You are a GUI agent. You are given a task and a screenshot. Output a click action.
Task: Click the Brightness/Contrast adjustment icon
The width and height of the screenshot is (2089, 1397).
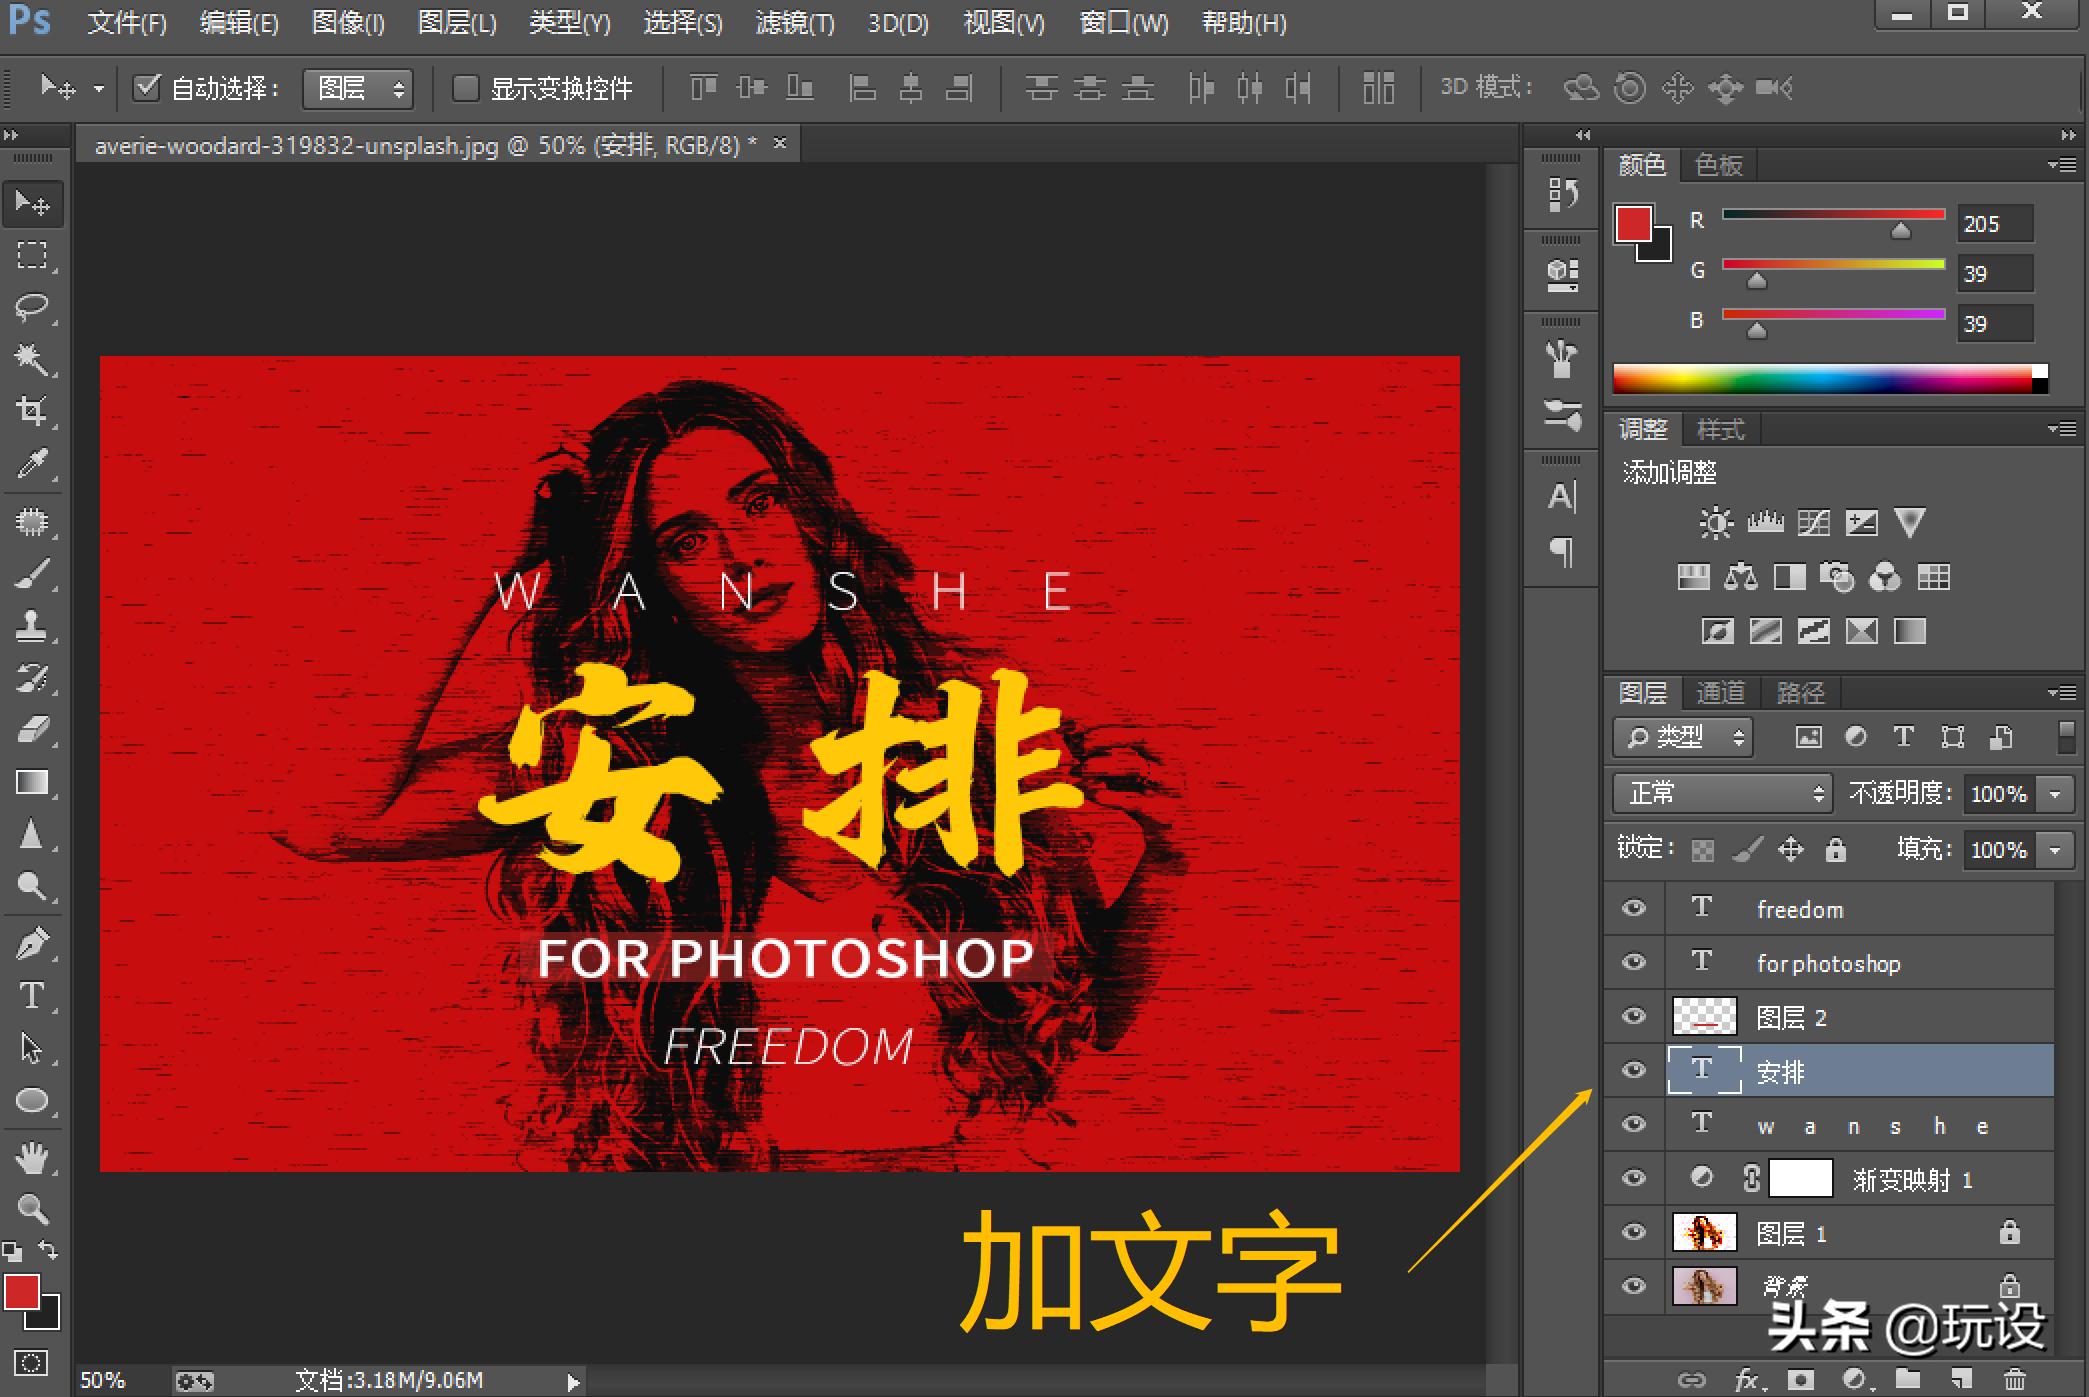(1716, 523)
